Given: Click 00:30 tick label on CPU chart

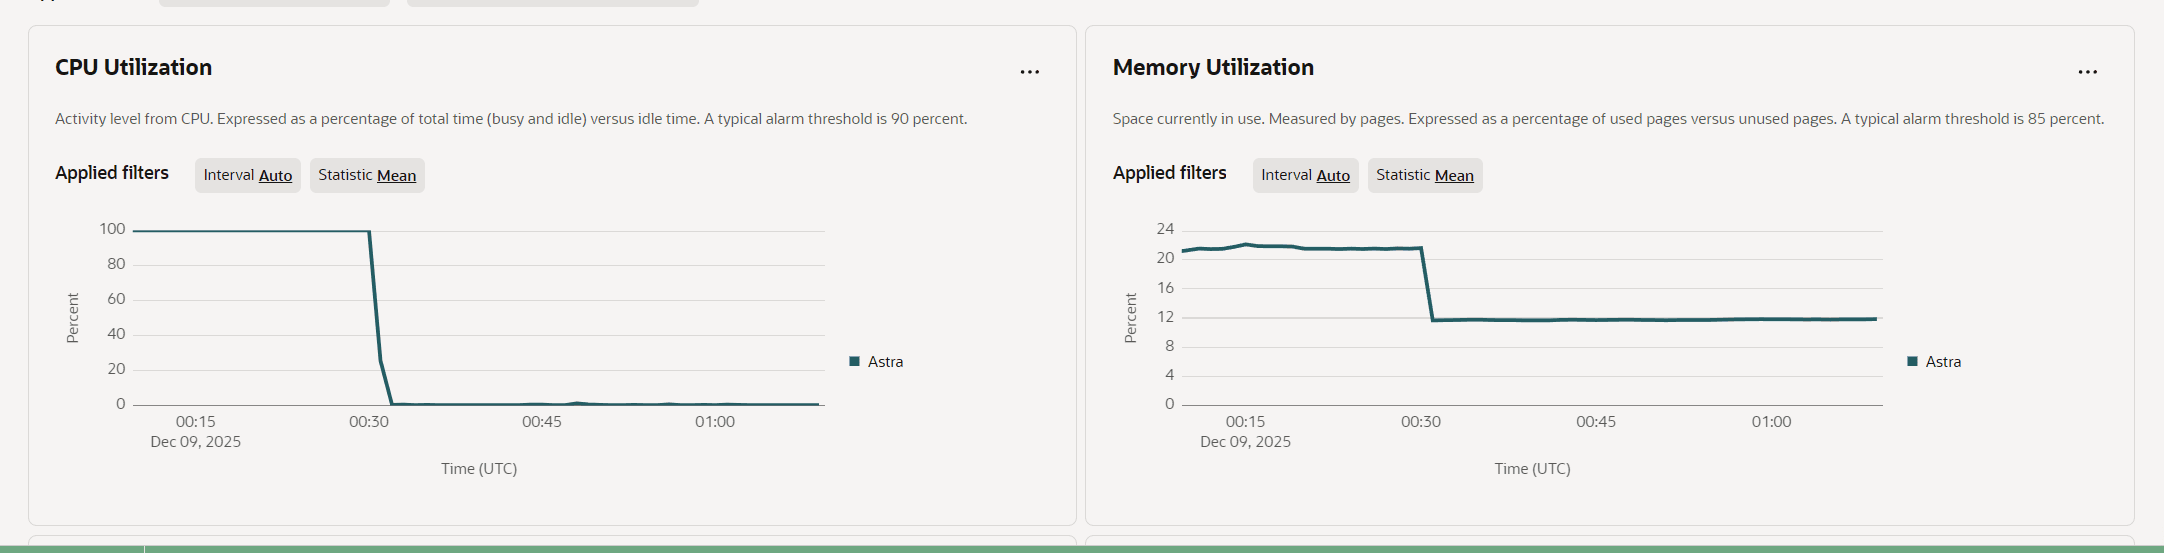Looking at the screenshot, I should click(368, 422).
